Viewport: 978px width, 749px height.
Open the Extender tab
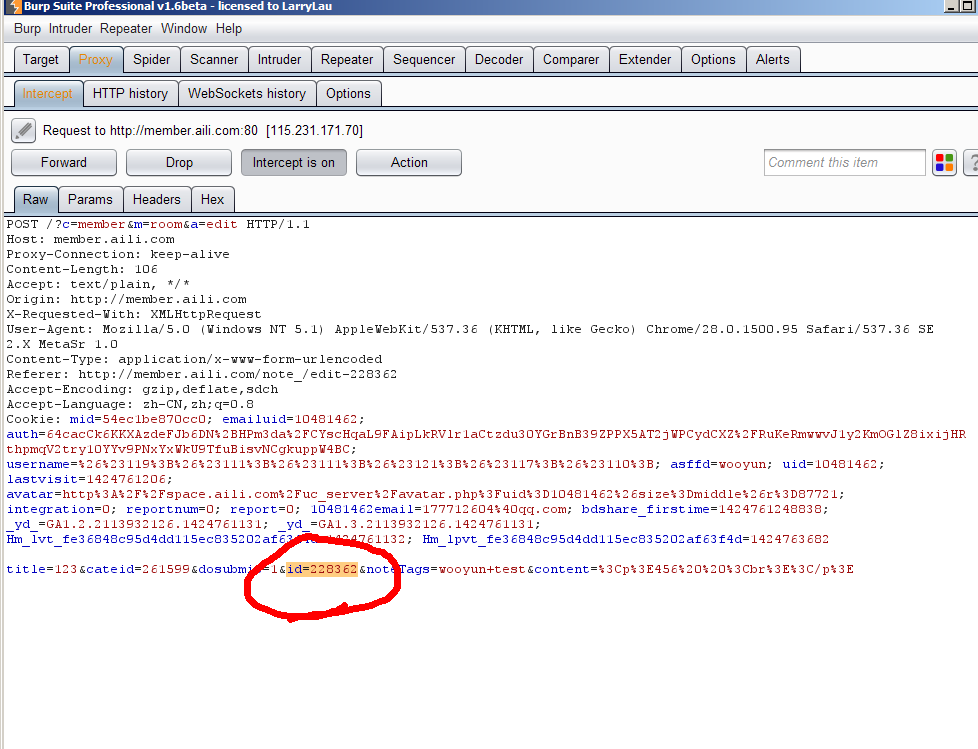point(645,59)
